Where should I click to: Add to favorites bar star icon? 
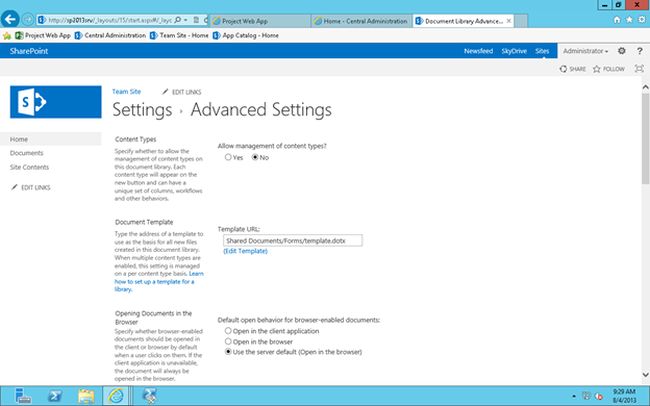tap(7, 36)
